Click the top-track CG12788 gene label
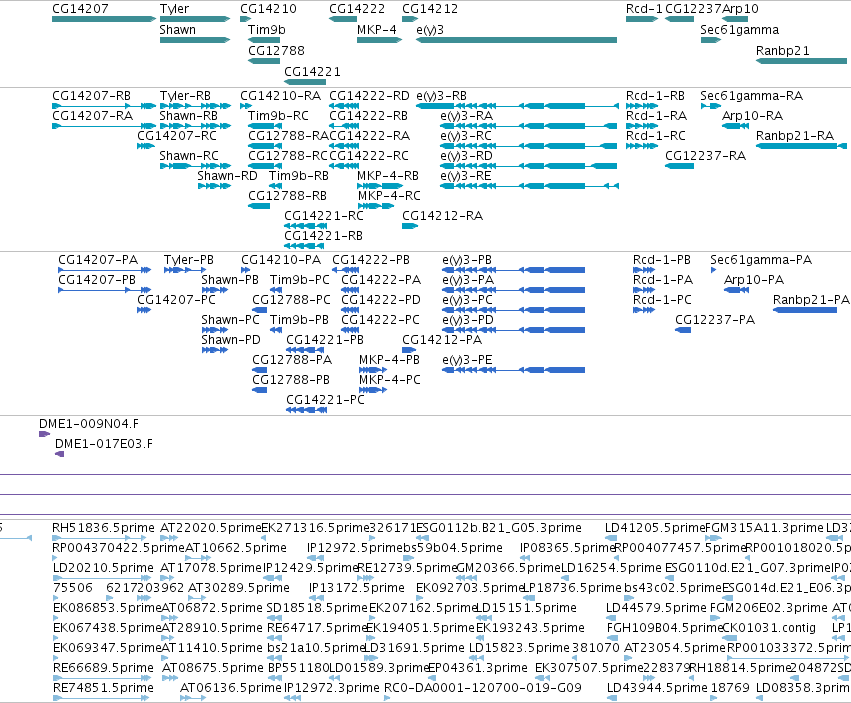The height and width of the screenshot is (703, 851). (276, 50)
